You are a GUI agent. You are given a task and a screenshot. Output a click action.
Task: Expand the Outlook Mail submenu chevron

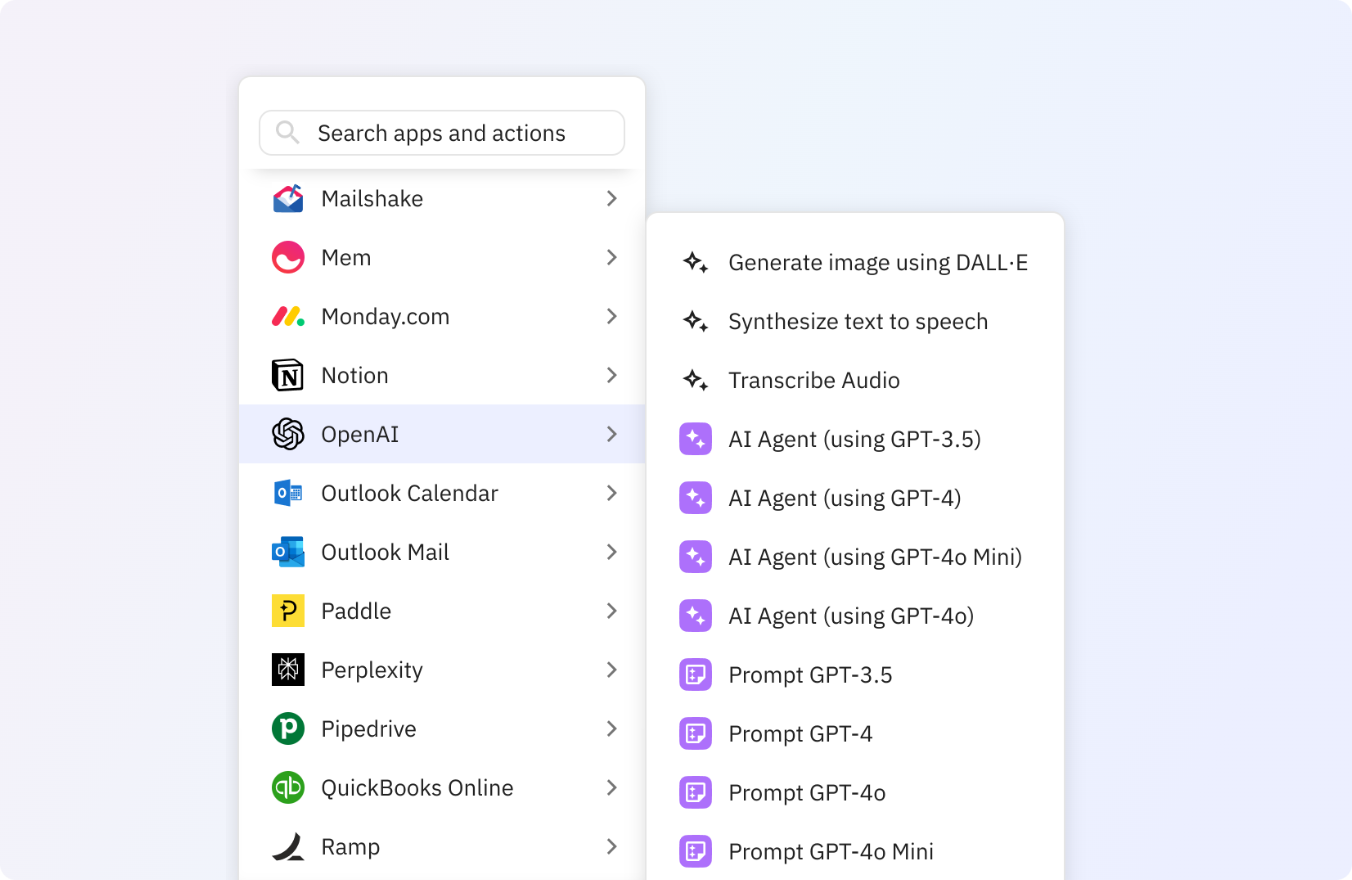pyautogui.click(x=612, y=552)
